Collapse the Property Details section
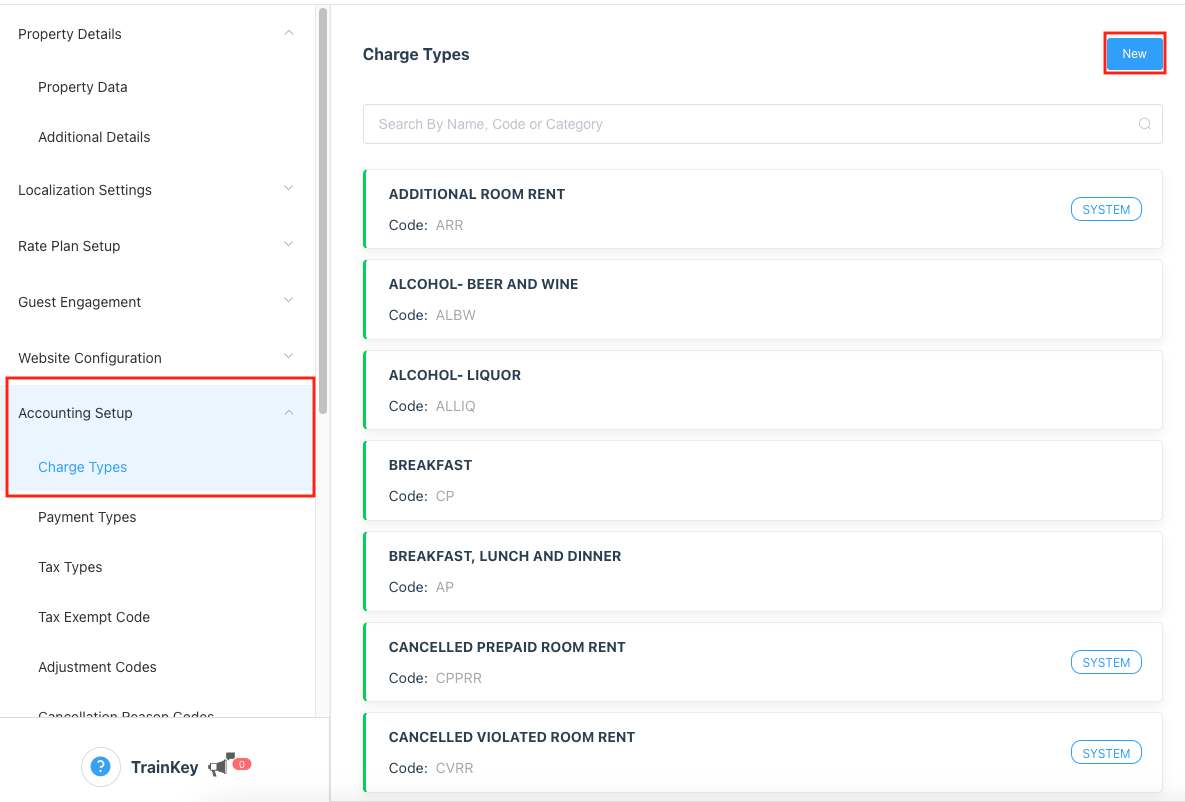This screenshot has width=1185, height=802. [289, 33]
